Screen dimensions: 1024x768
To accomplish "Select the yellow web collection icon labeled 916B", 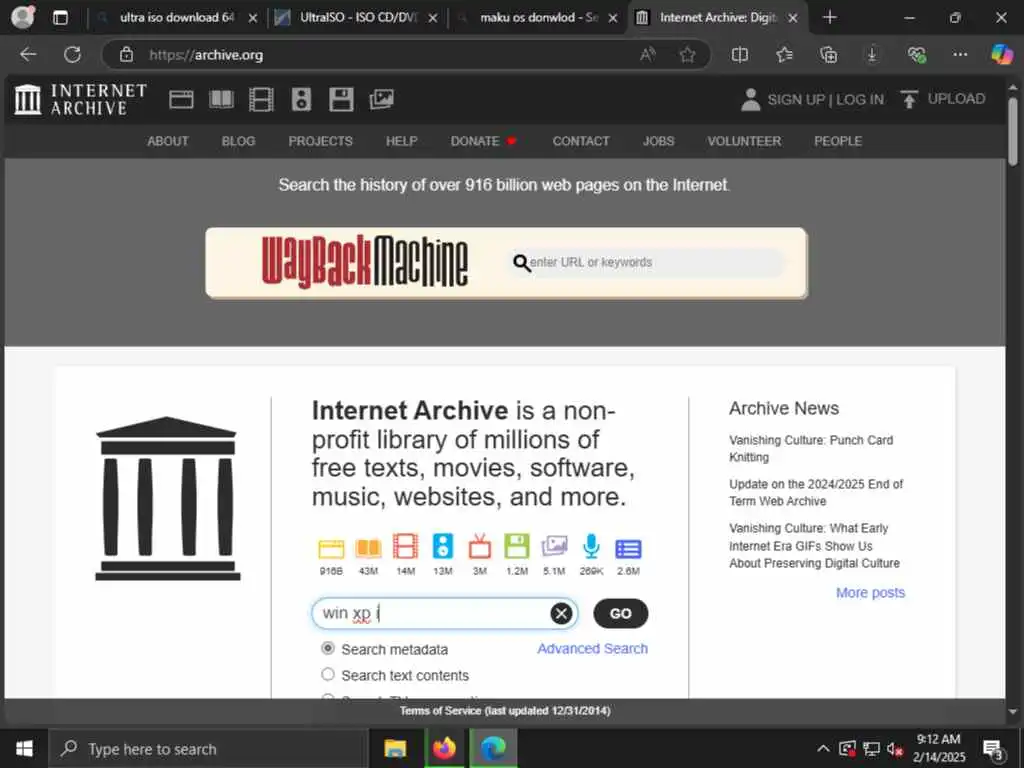I will pyautogui.click(x=331, y=548).
